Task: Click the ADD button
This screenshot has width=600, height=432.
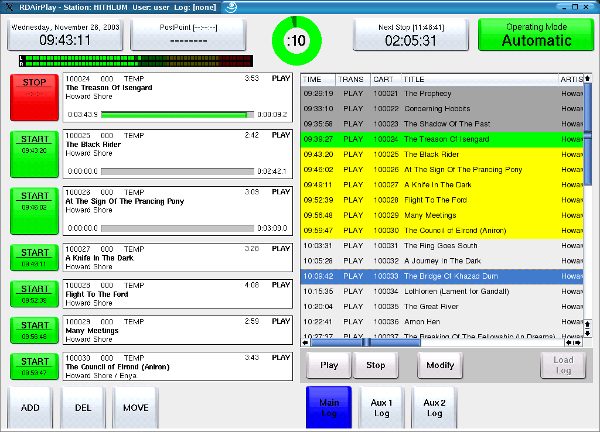Action: click(30, 408)
